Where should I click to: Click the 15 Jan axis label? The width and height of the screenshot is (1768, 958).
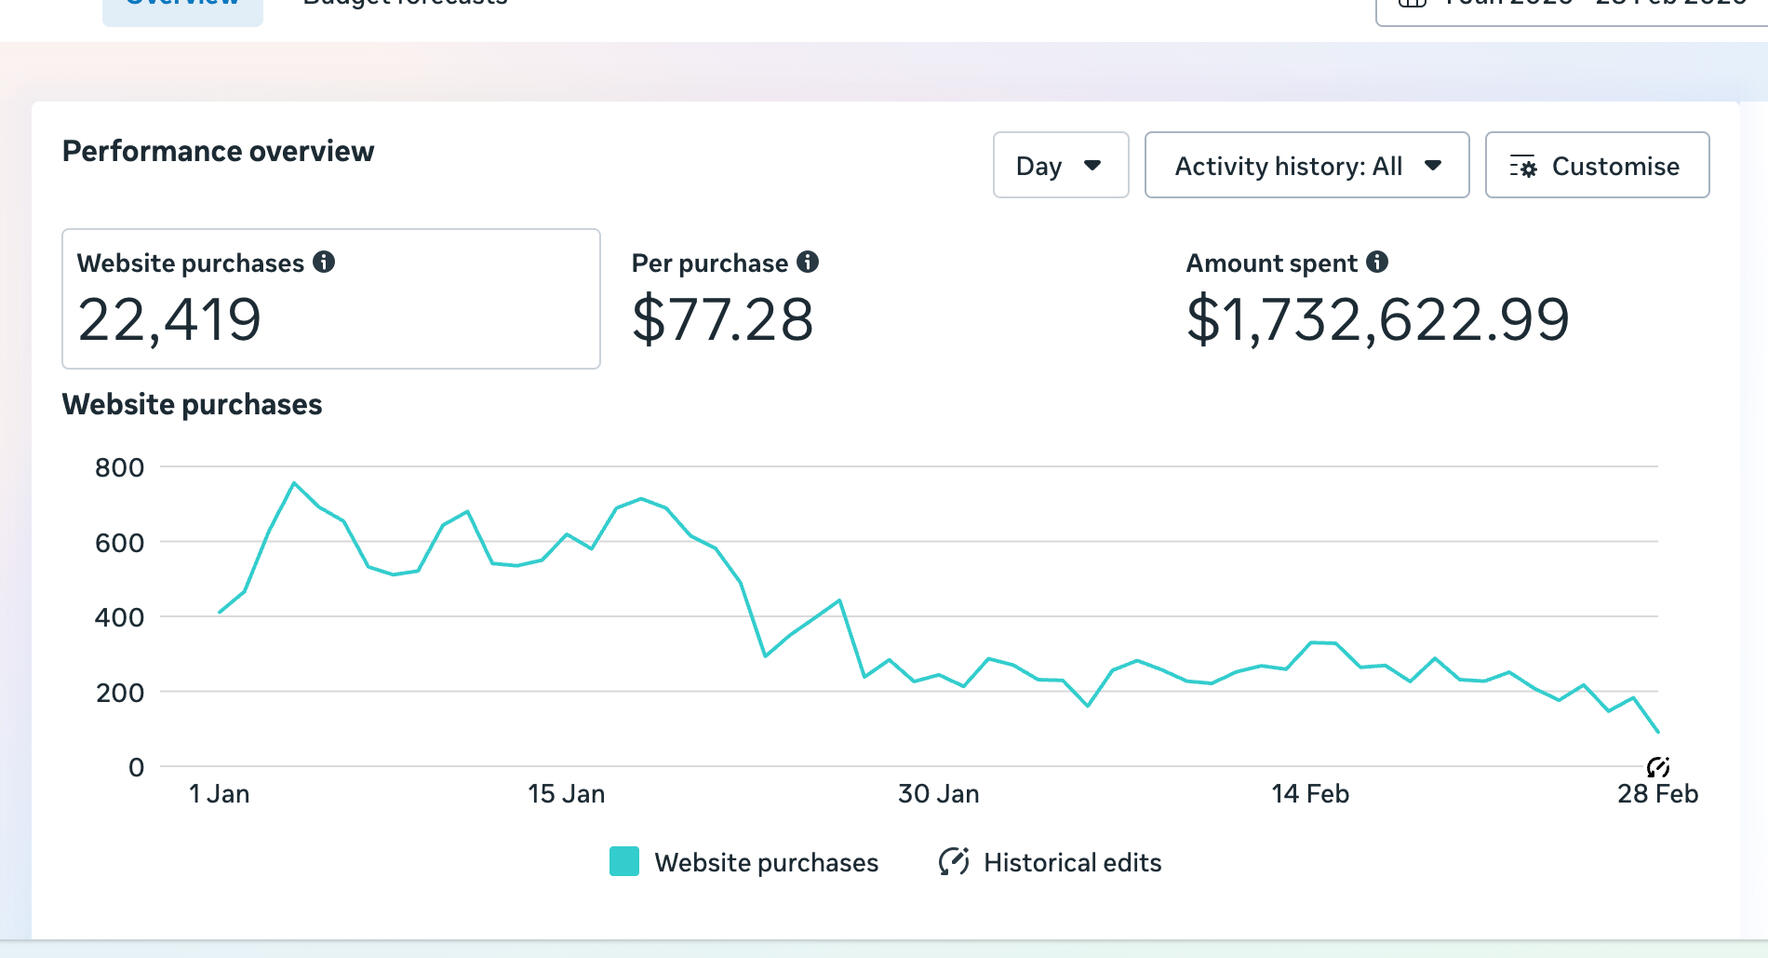[566, 794]
